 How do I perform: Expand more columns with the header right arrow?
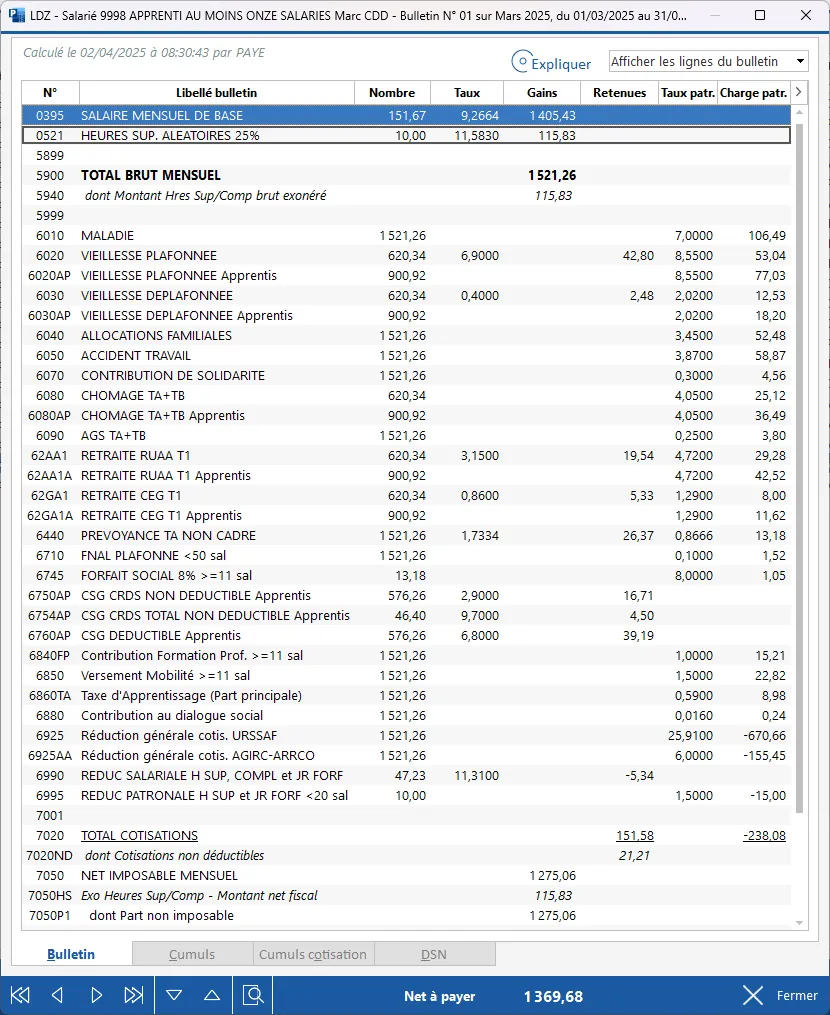799,92
